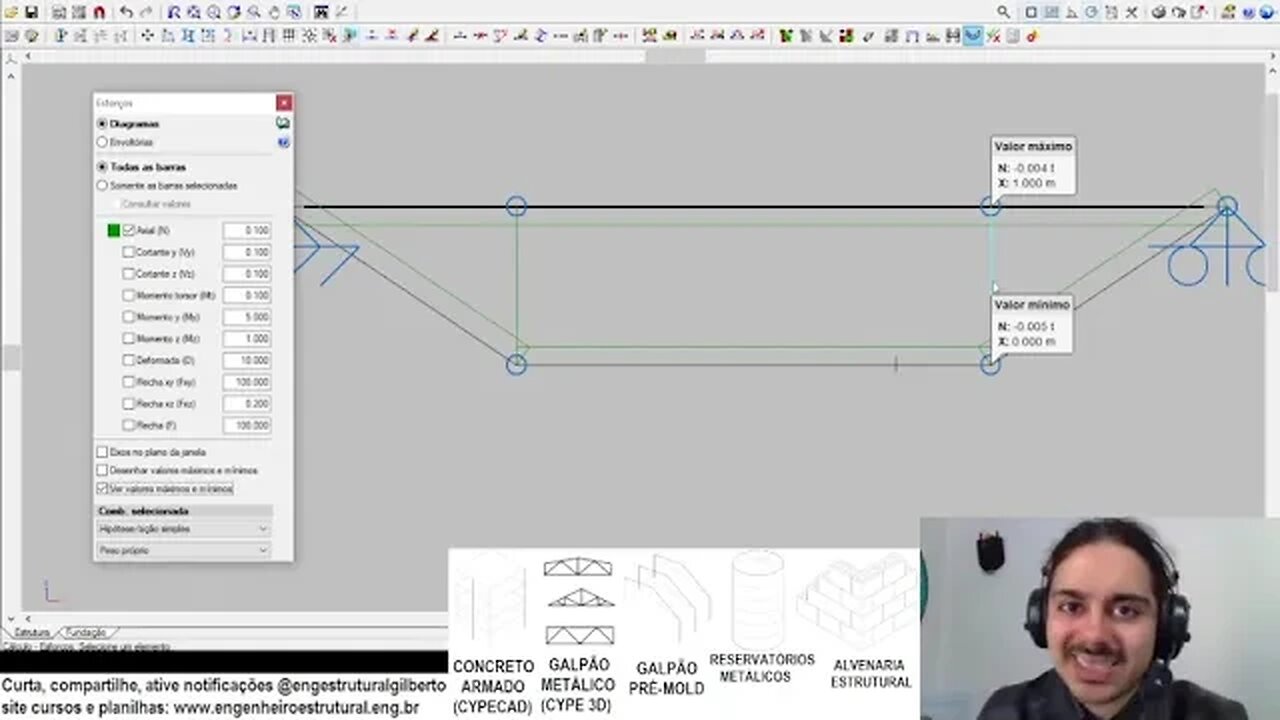
Task: Click the grid table icon in second toolbar
Action: [288, 36]
